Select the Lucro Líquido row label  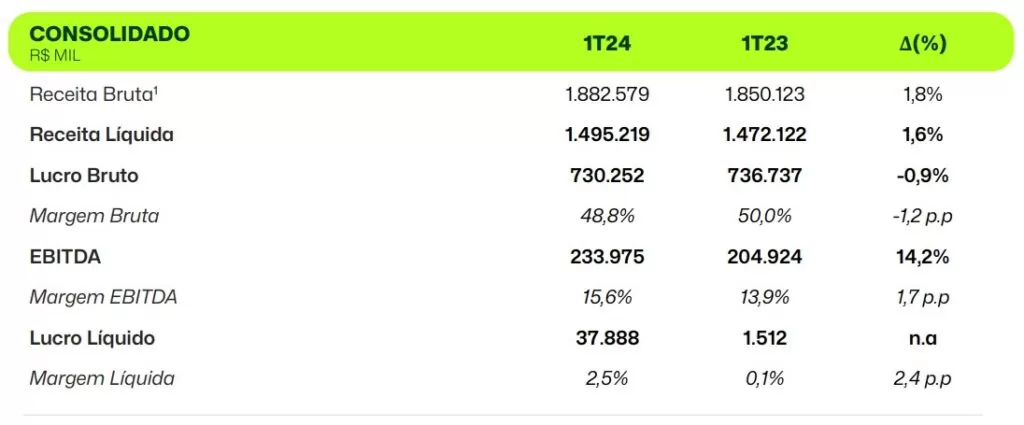click(x=92, y=338)
